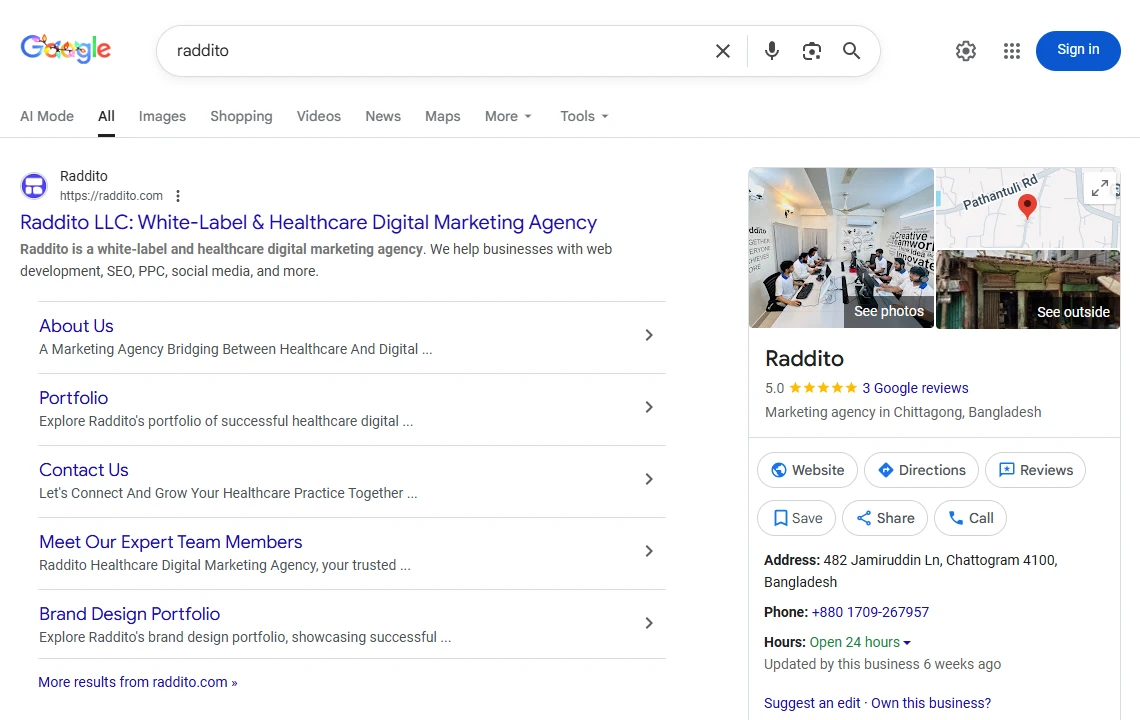
Task: Save the Raddito business listing
Action: pos(796,518)
